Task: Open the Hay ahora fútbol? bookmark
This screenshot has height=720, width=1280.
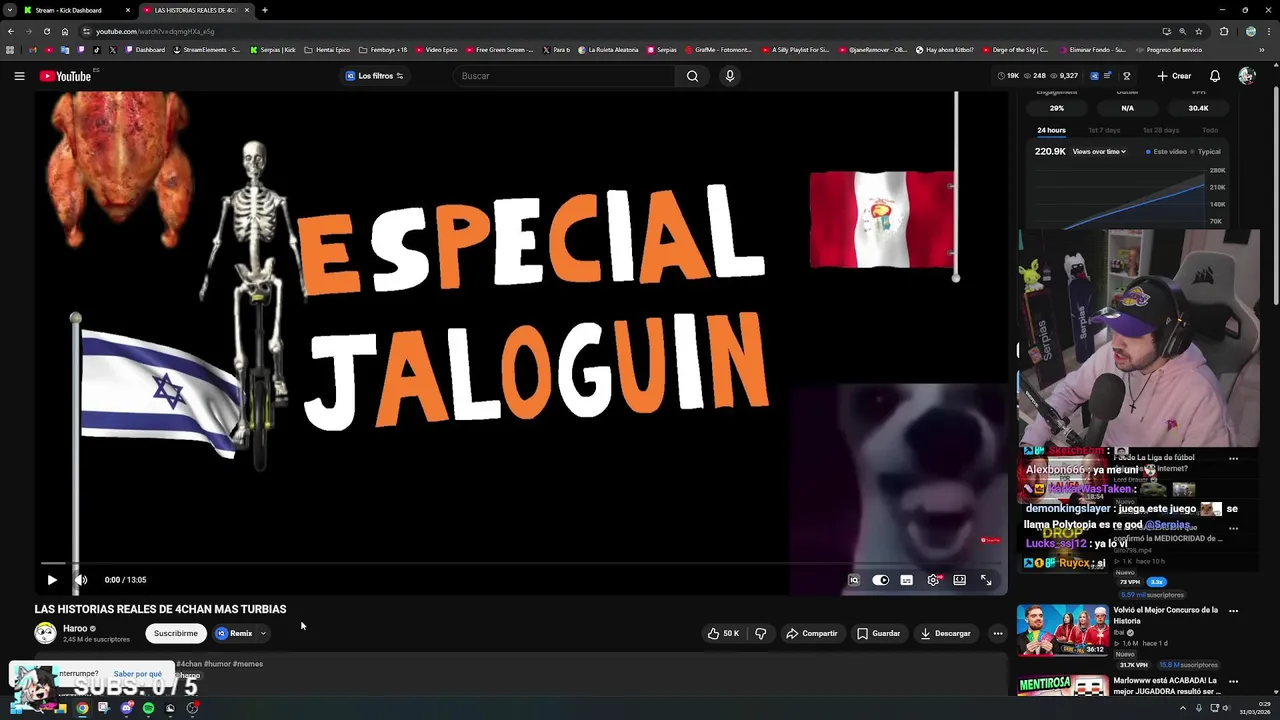Action: pos(944,50)
